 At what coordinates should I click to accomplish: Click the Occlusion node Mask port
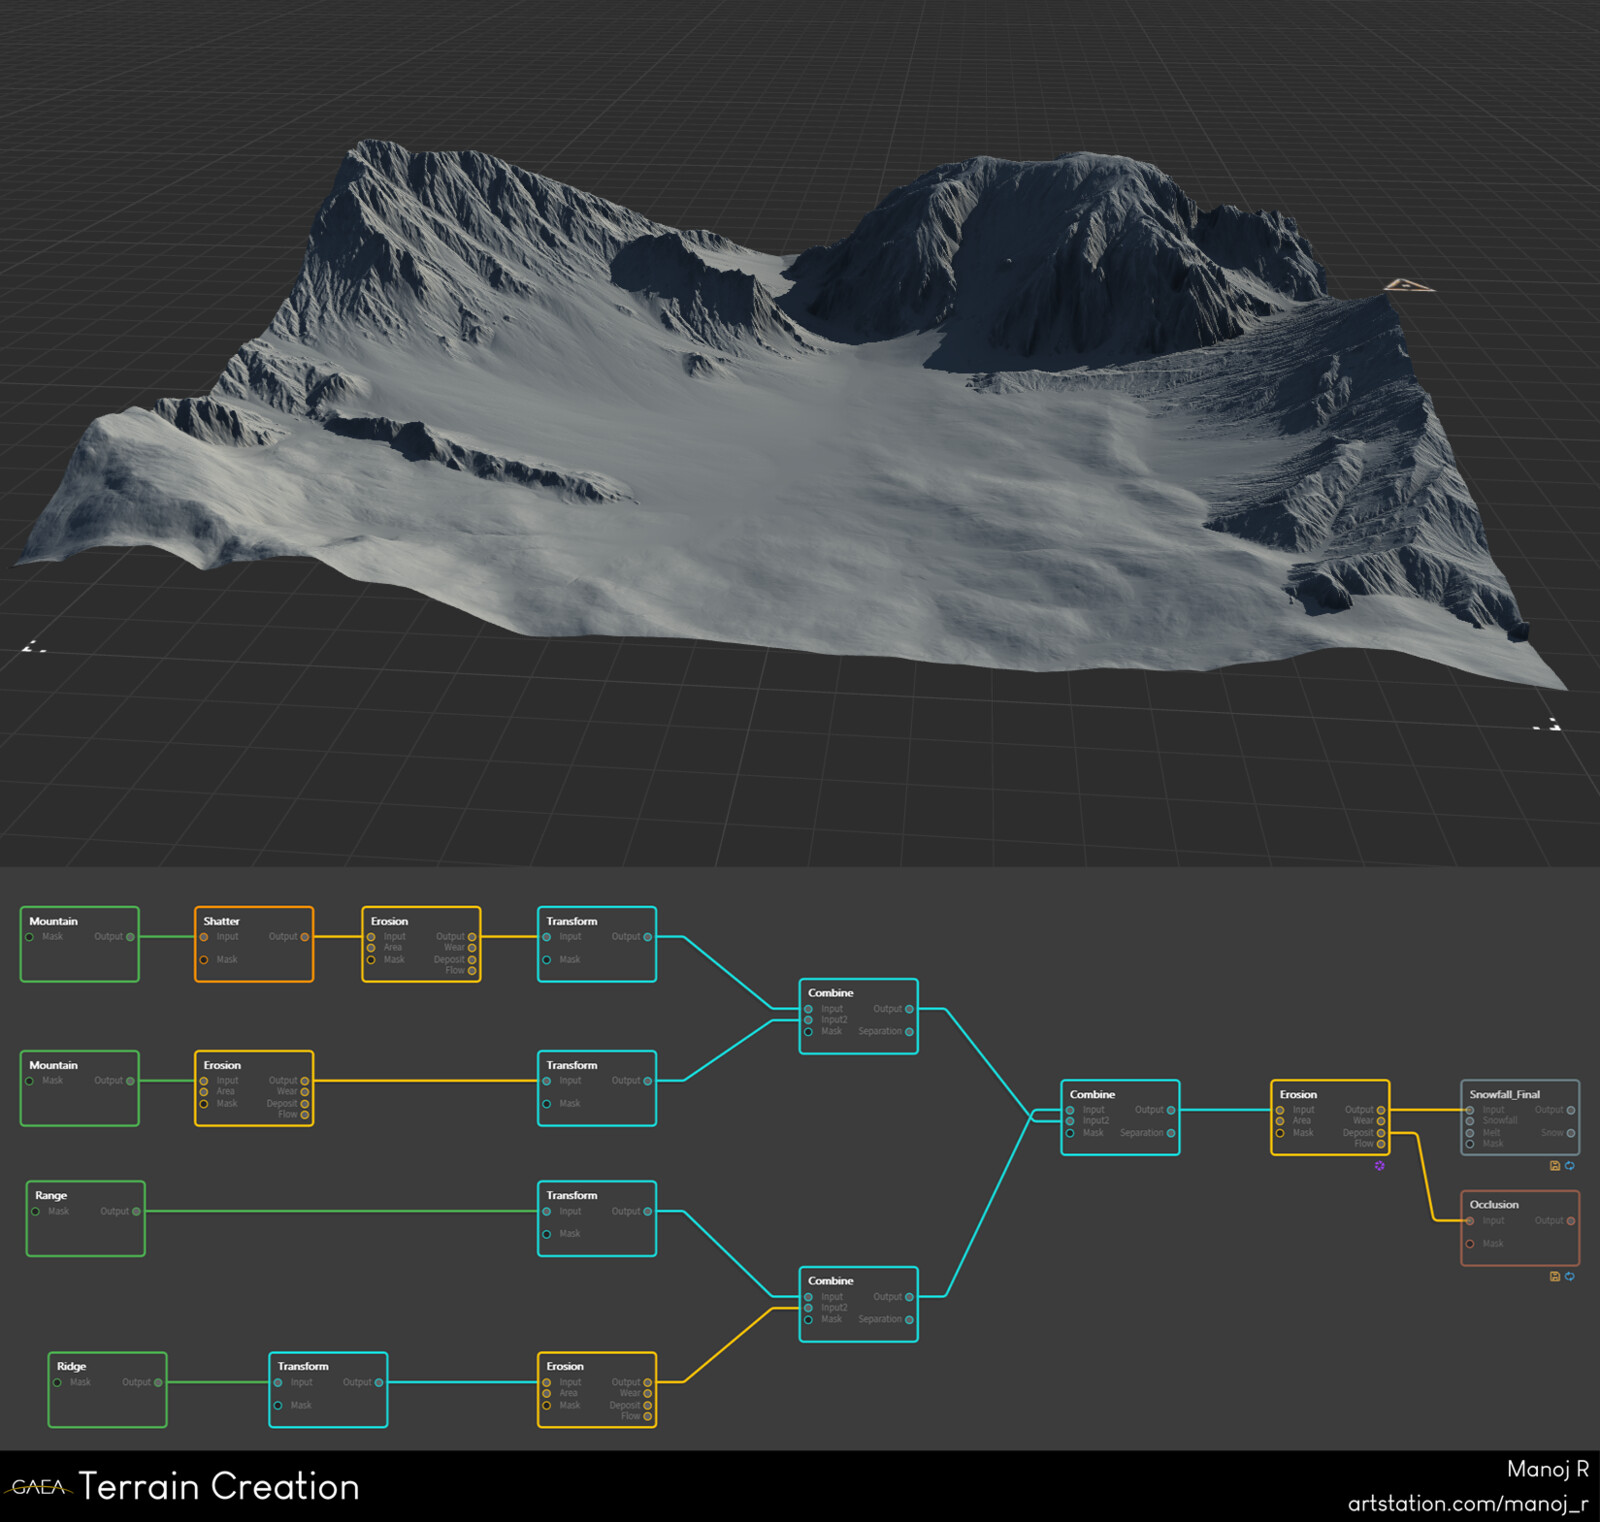point(1470,1244)
